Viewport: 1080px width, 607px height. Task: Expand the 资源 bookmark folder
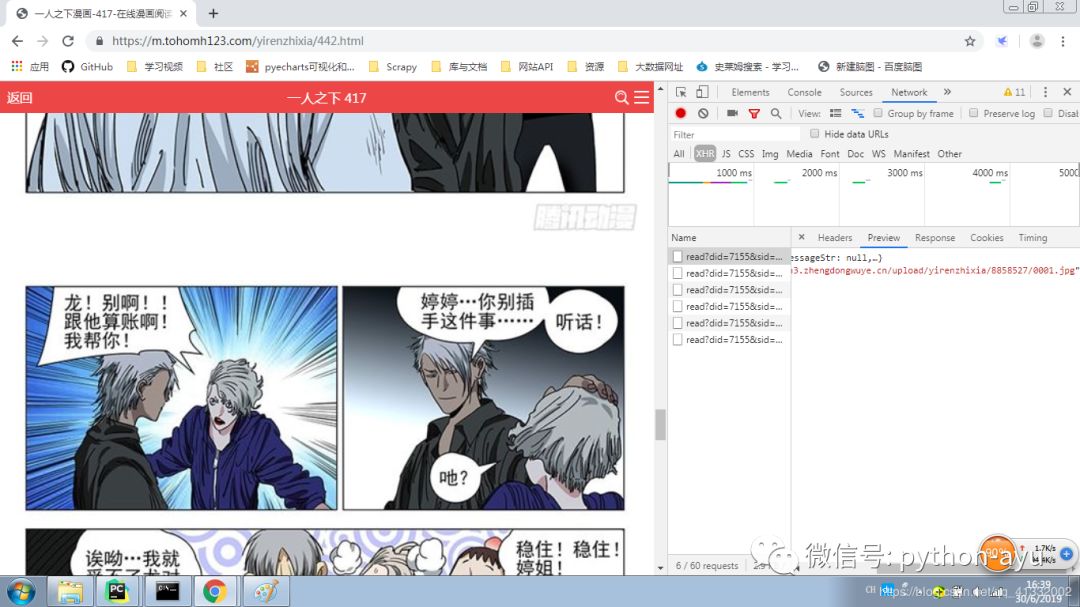586,67
